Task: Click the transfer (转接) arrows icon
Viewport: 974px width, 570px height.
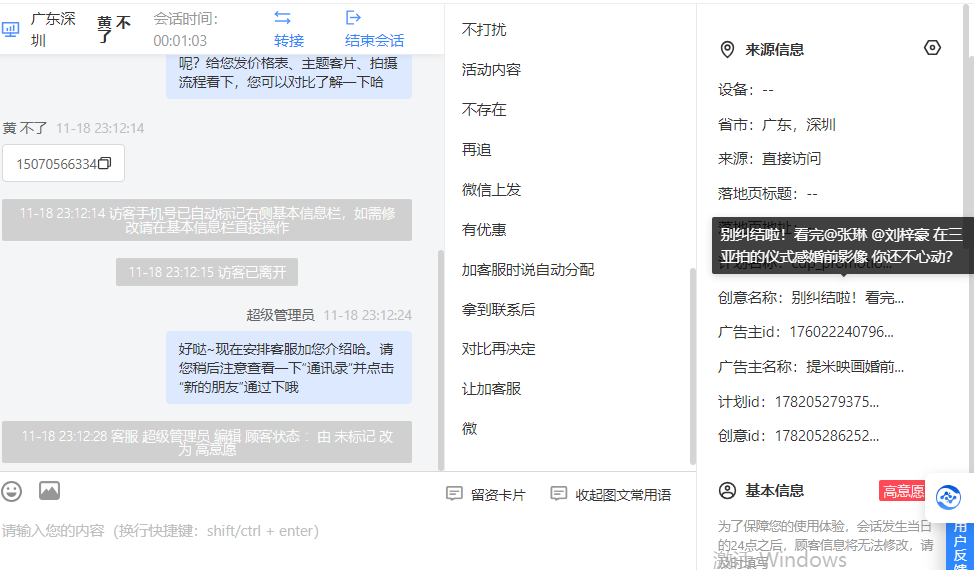Action: pyautogui.click(x=283, y=17)
